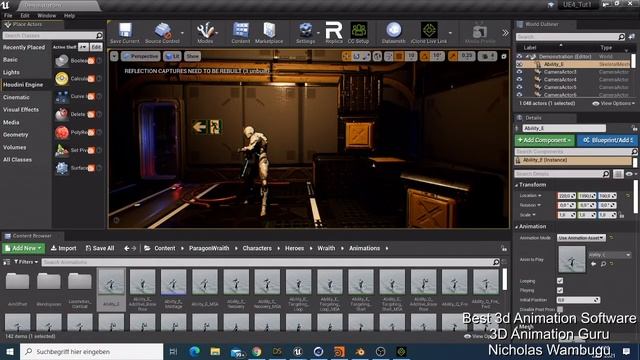Open Google Chrome from the taskbar
The image size is (640, 360).
pyautogui.click(x=257, y=351)
